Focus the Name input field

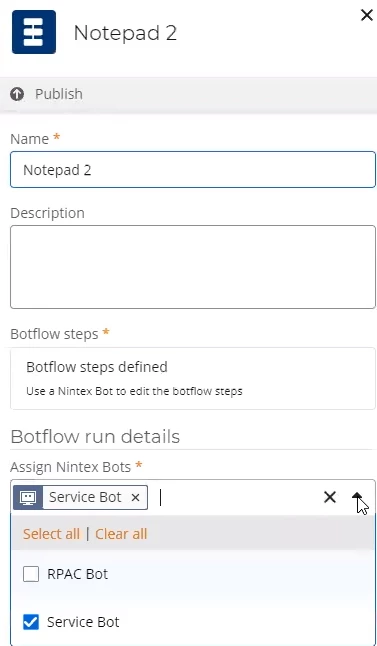193,170
